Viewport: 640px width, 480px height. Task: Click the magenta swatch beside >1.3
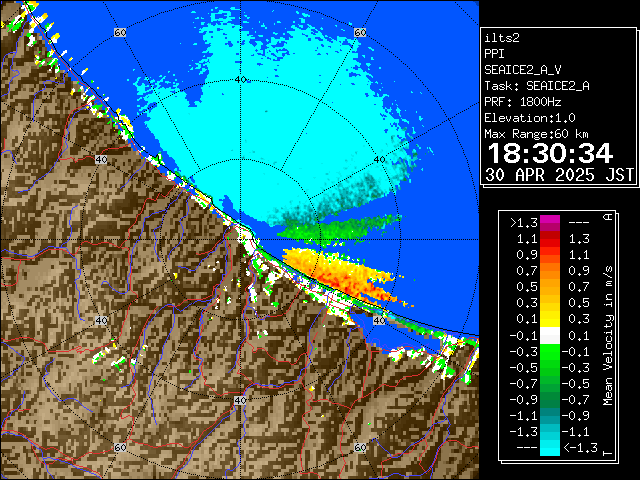click(x=550, y=223)
